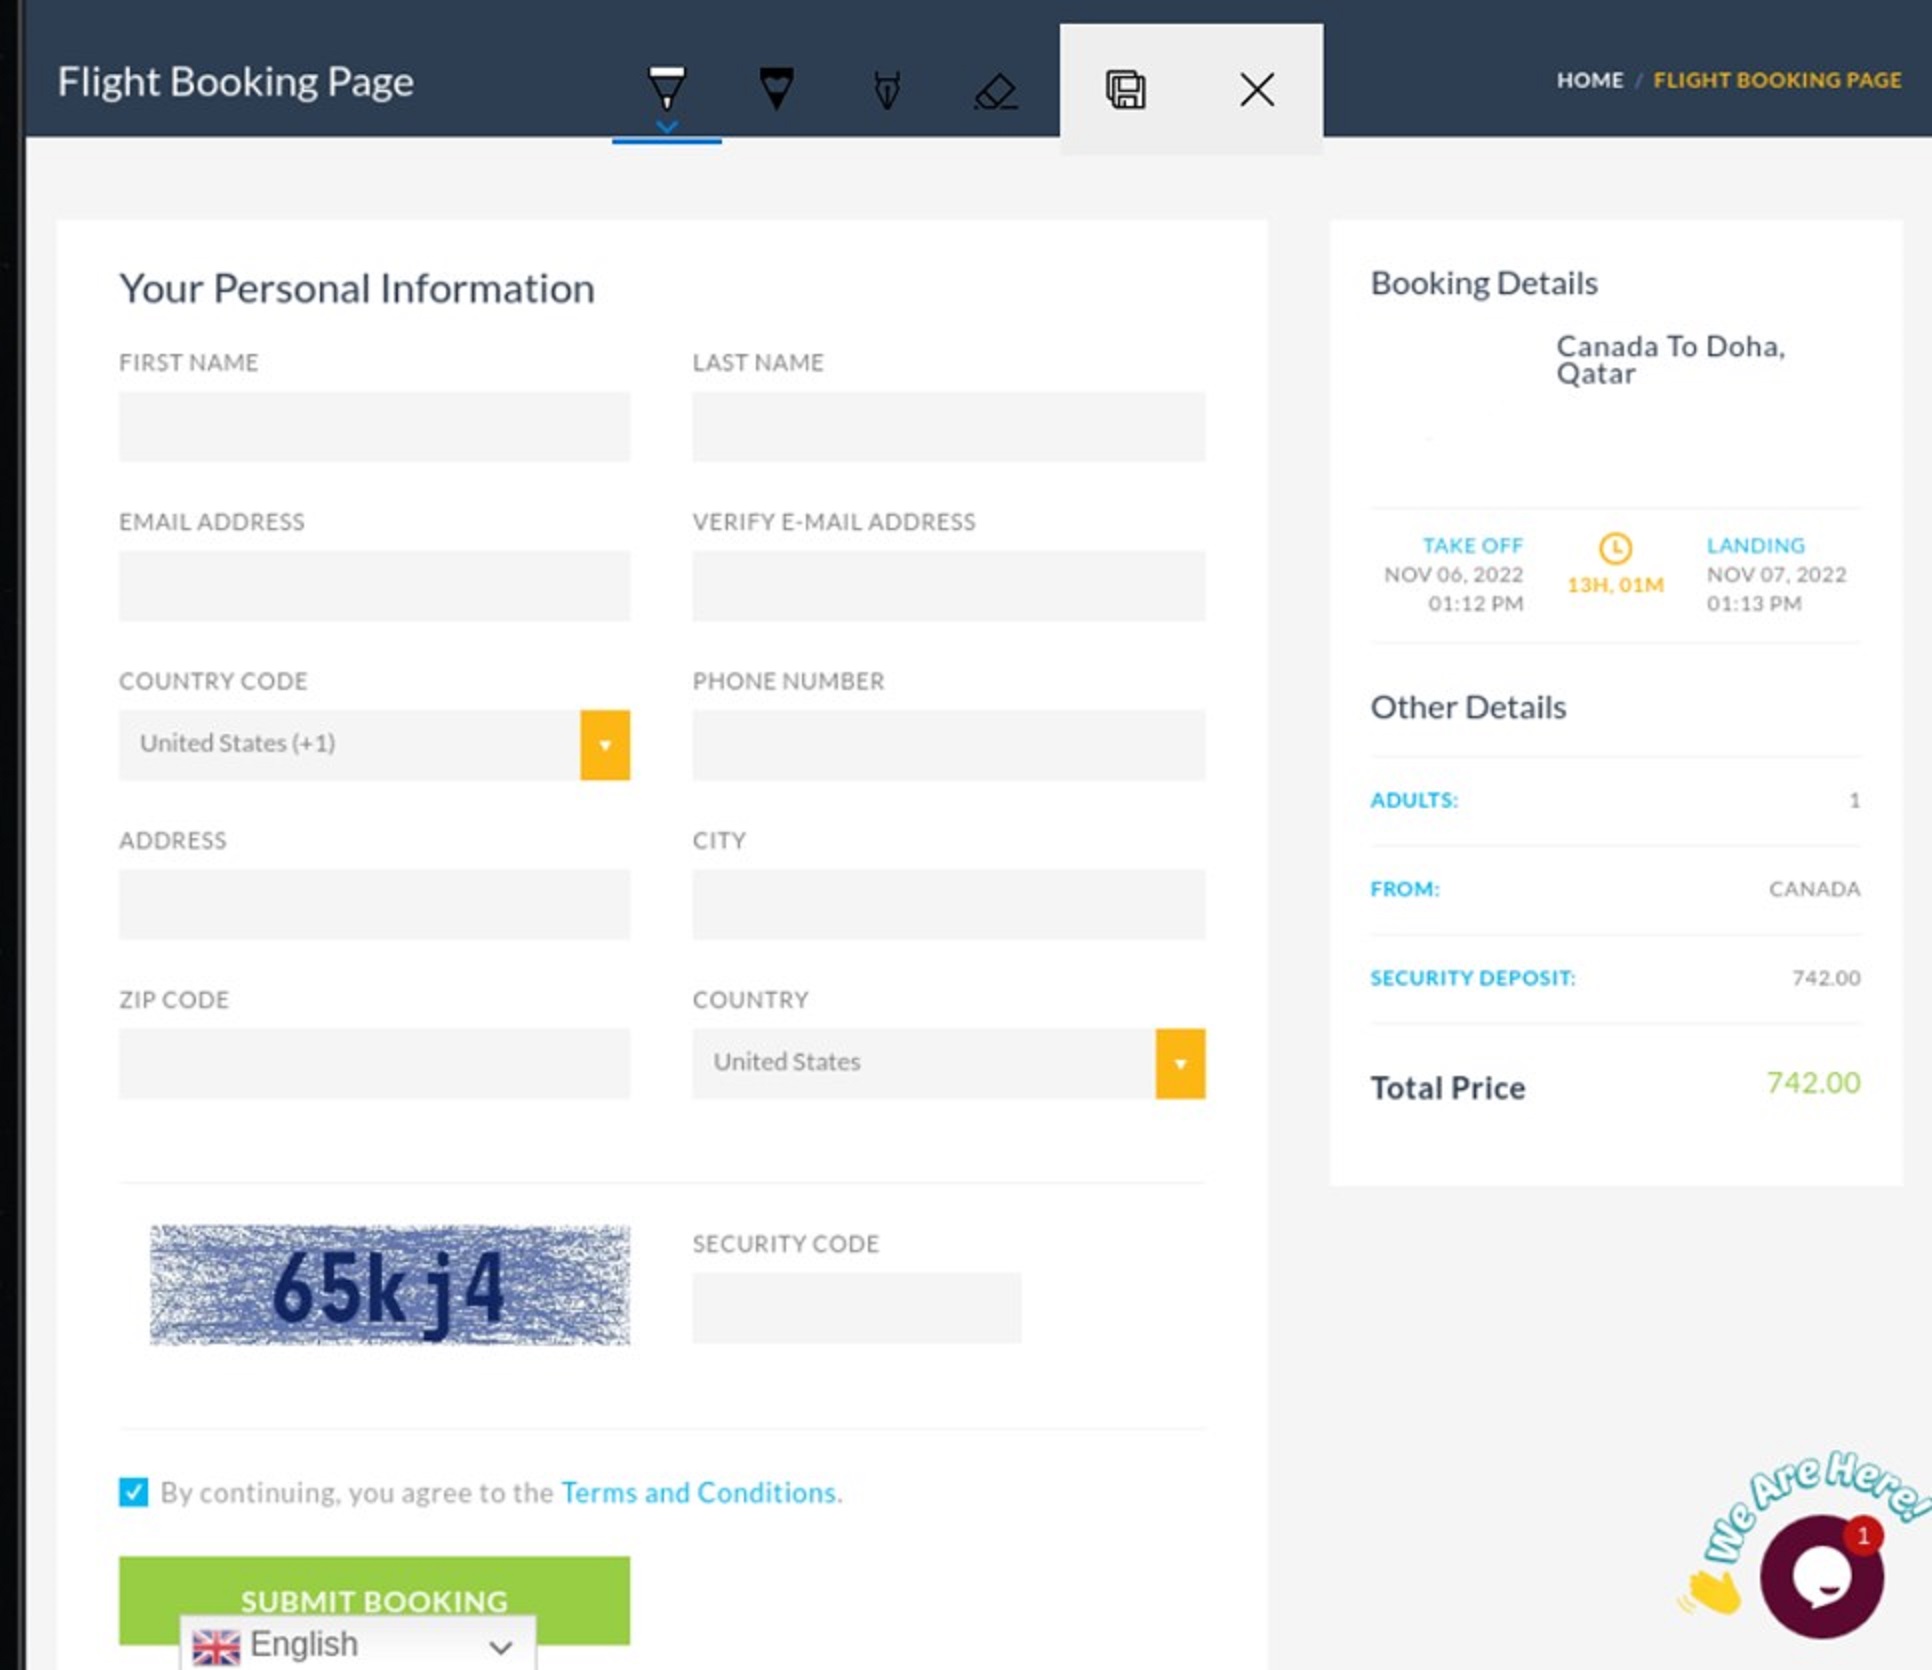Click the captcha image 65kj4
The width and height of the screenshot is (1932, 1670).
point(389,1285)
